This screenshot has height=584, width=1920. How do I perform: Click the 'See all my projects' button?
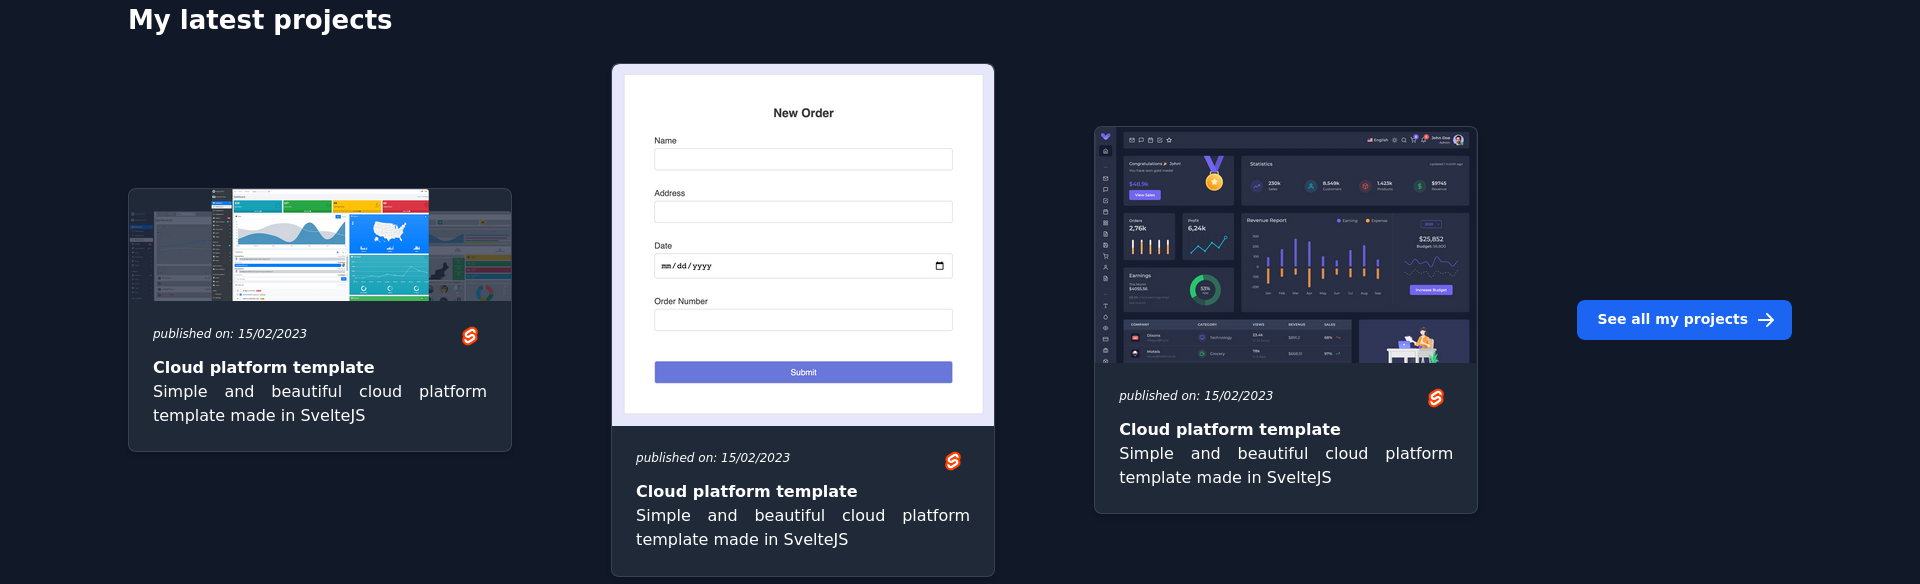point(1684,320)
